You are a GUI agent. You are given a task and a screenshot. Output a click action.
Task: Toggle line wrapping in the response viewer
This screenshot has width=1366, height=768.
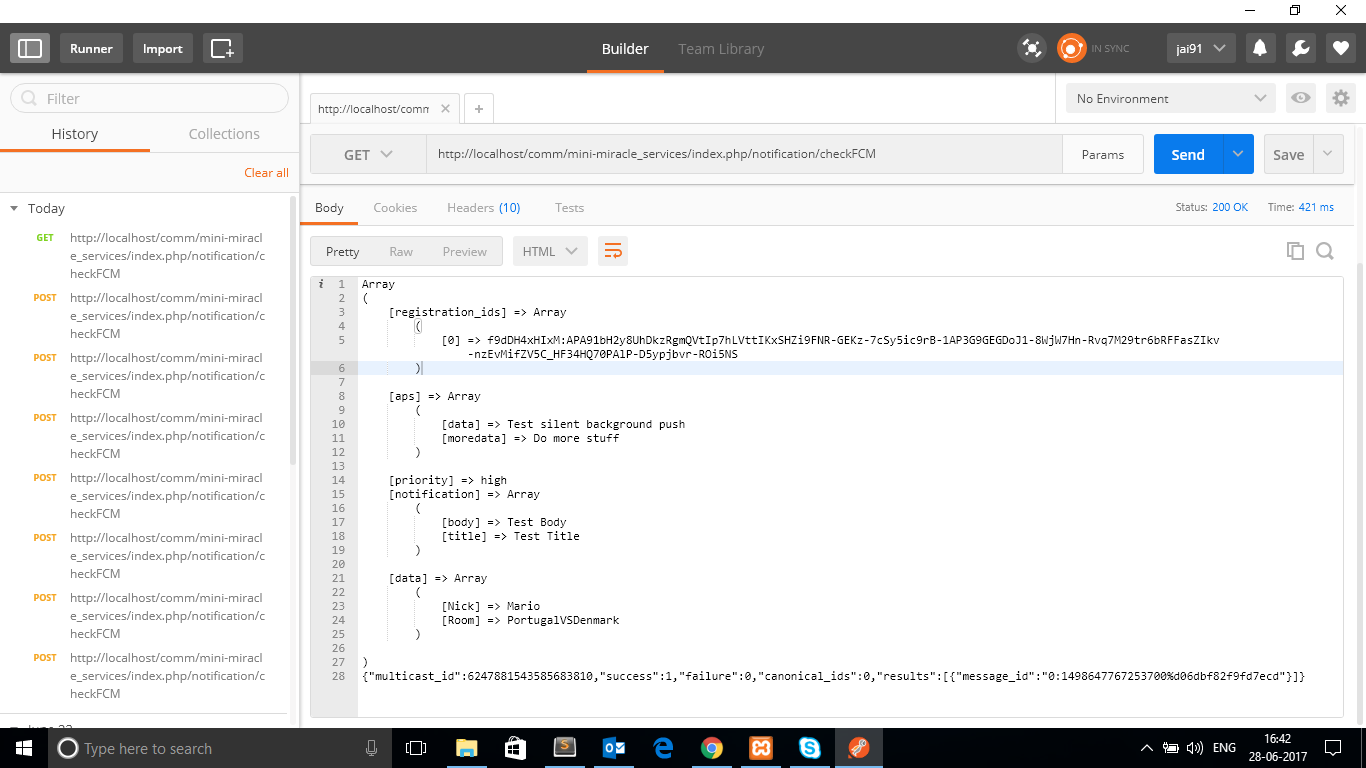click(x=613, y=251)
